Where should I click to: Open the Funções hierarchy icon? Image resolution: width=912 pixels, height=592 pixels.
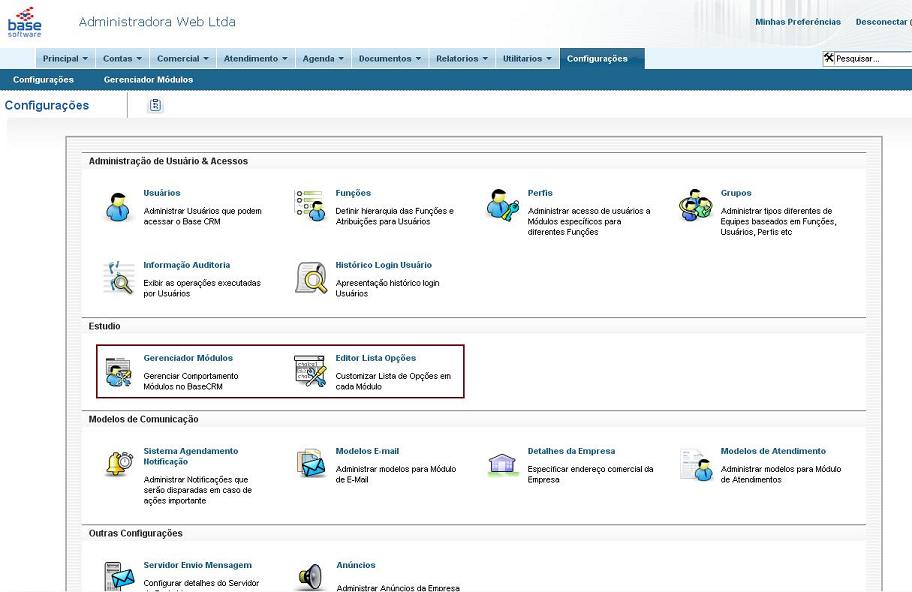(x=310, y=205)
